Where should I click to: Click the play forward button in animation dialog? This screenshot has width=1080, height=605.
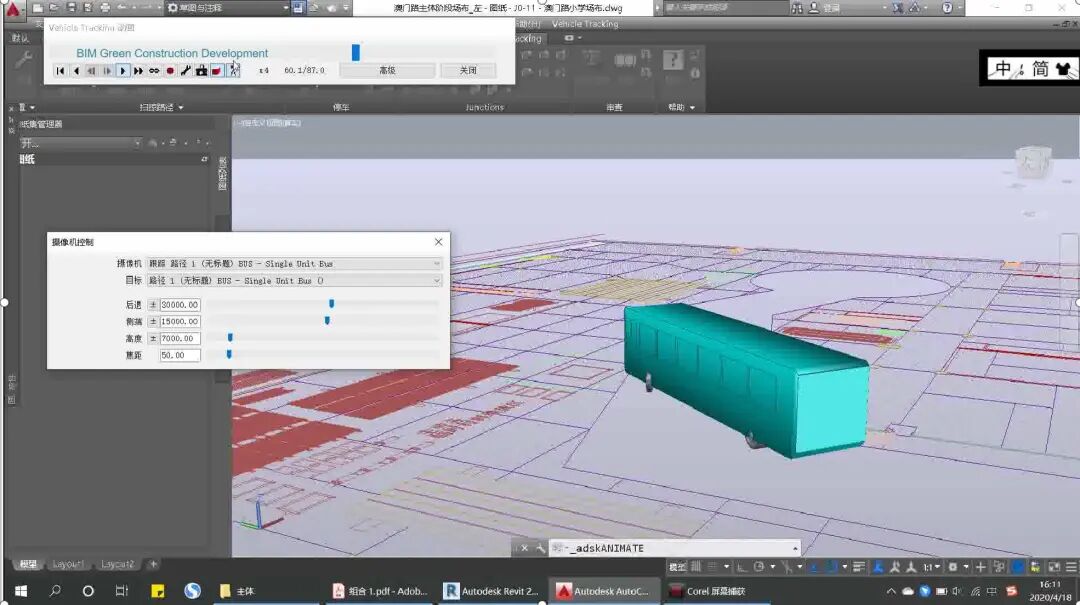coord(123,71)
